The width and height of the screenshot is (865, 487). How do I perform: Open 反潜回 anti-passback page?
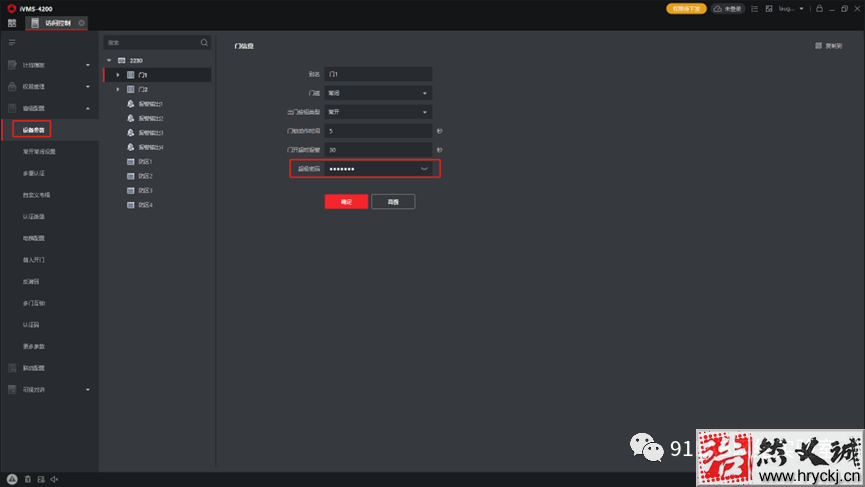click(31, 281)
